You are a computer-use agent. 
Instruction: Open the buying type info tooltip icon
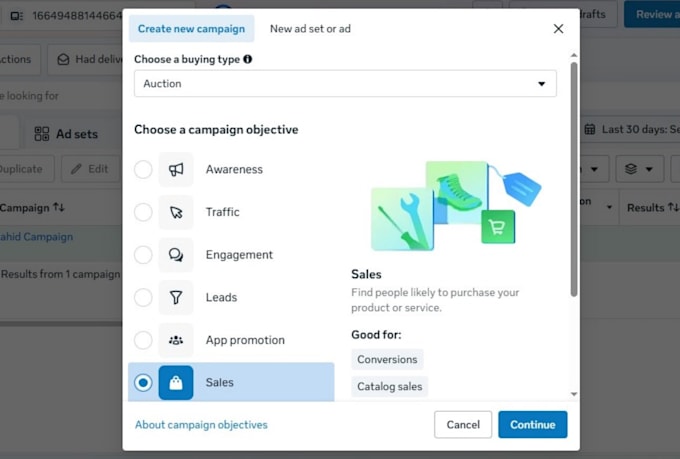(248, 59)
